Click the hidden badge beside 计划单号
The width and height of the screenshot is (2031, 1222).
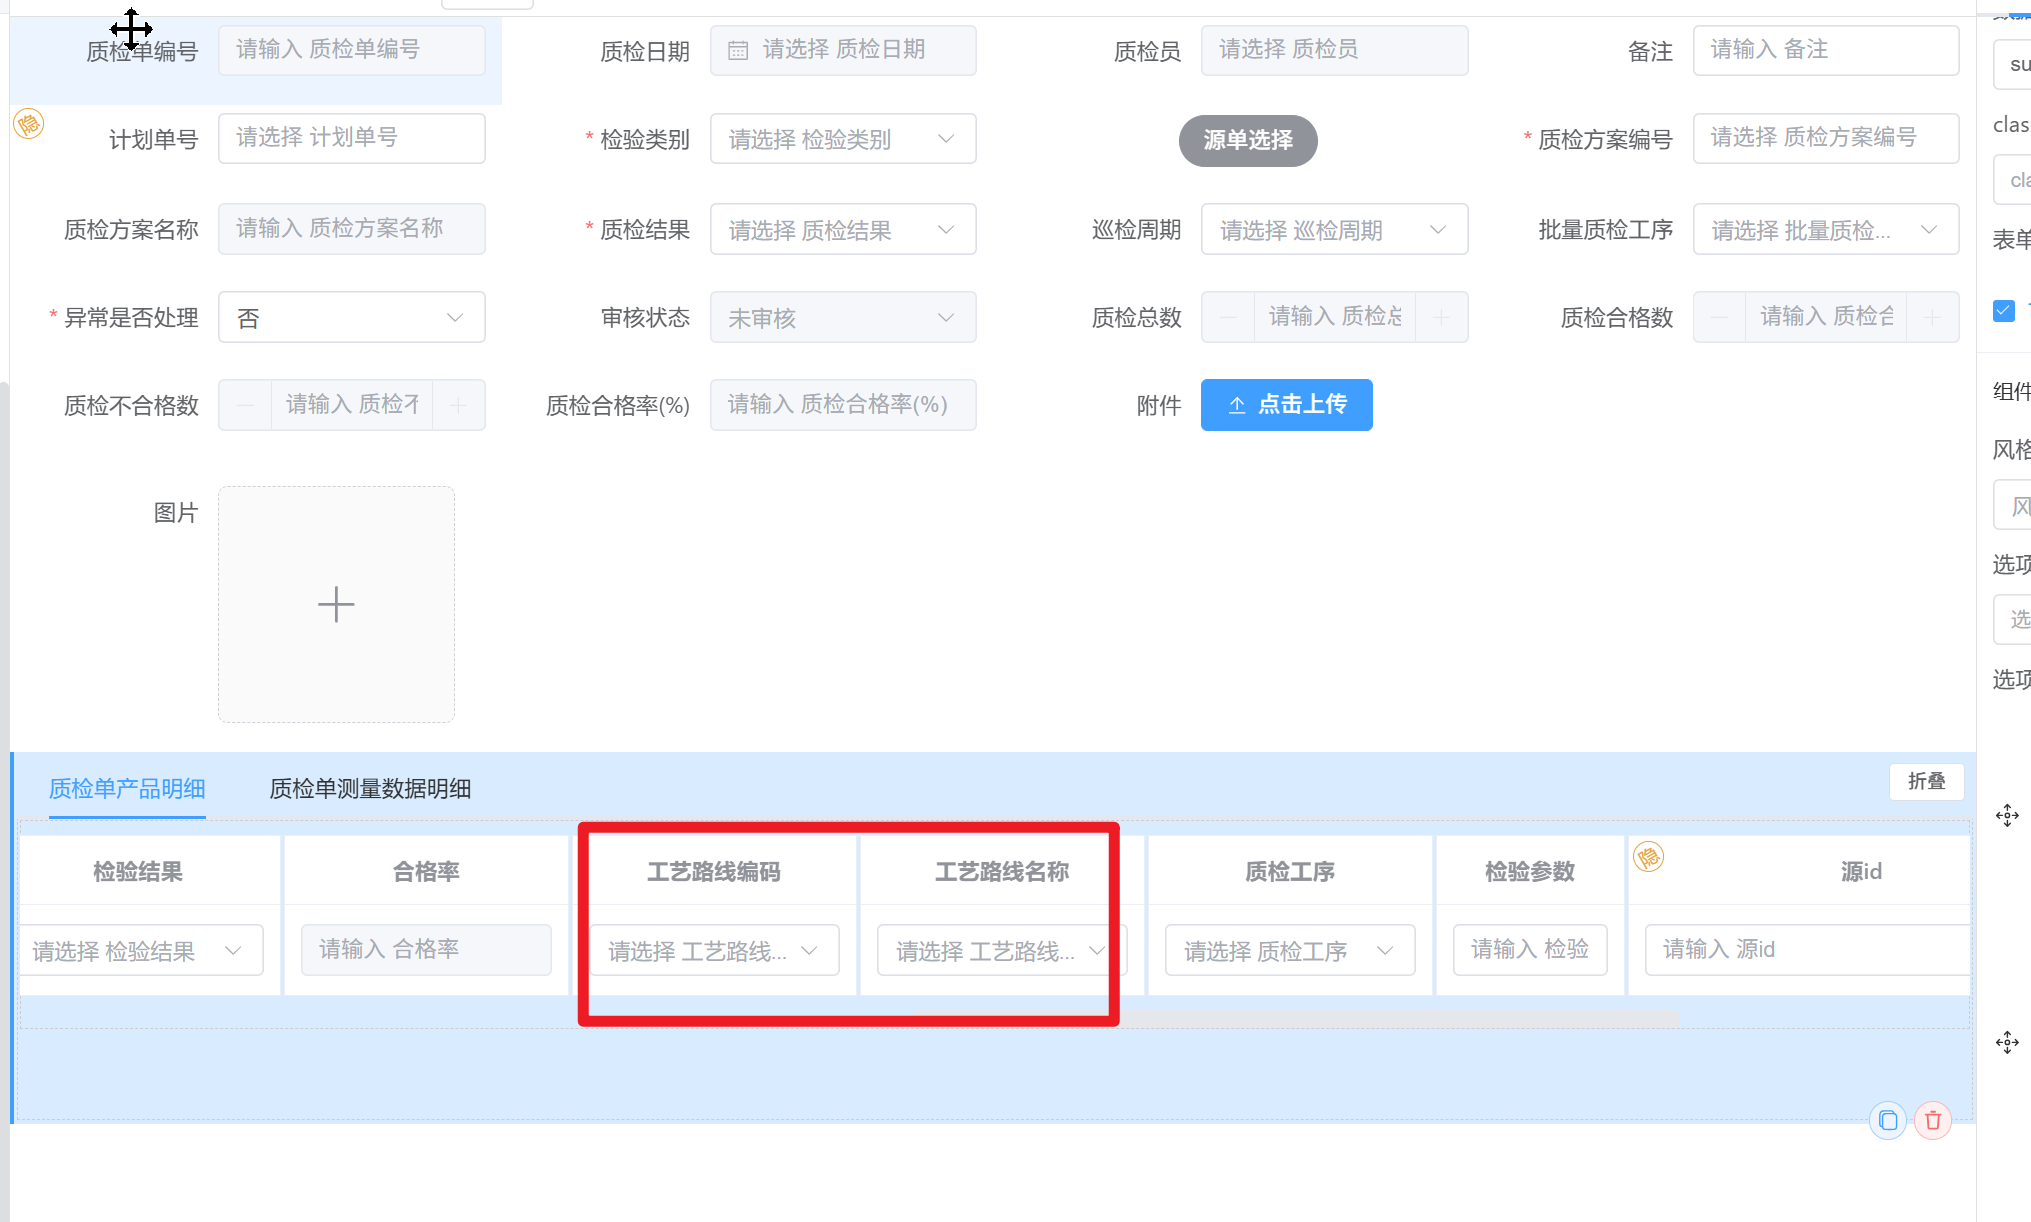tap(28, 124)
